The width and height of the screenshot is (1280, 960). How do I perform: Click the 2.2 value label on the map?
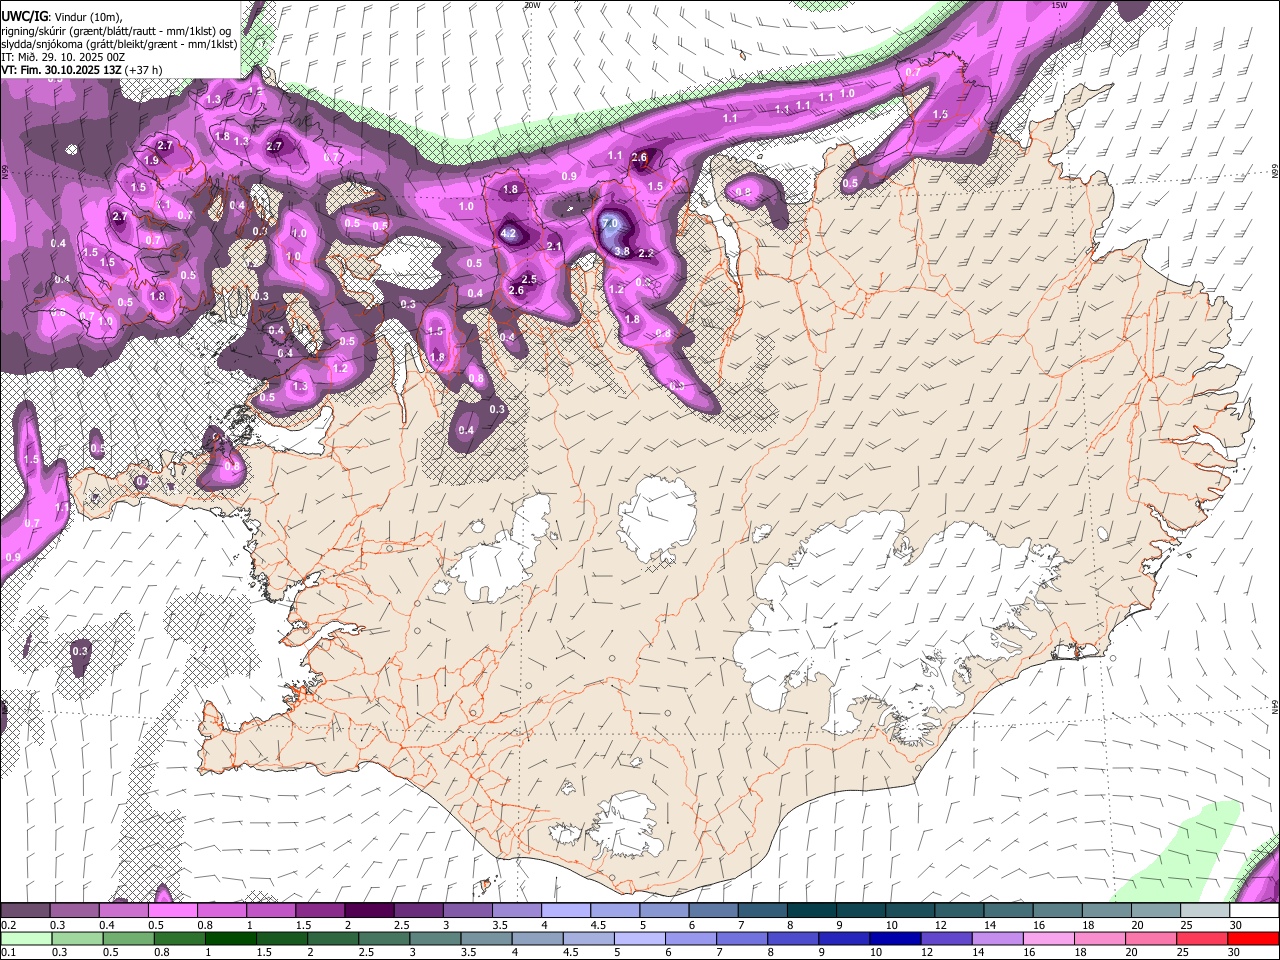tap(646, 254)
